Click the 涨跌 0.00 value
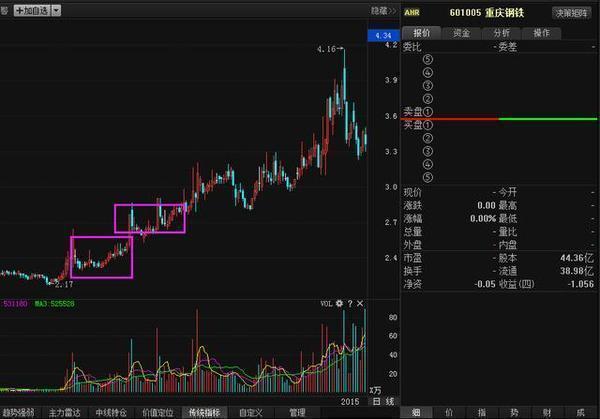Viewport: 600px width, 419px height. coord(486,205)
